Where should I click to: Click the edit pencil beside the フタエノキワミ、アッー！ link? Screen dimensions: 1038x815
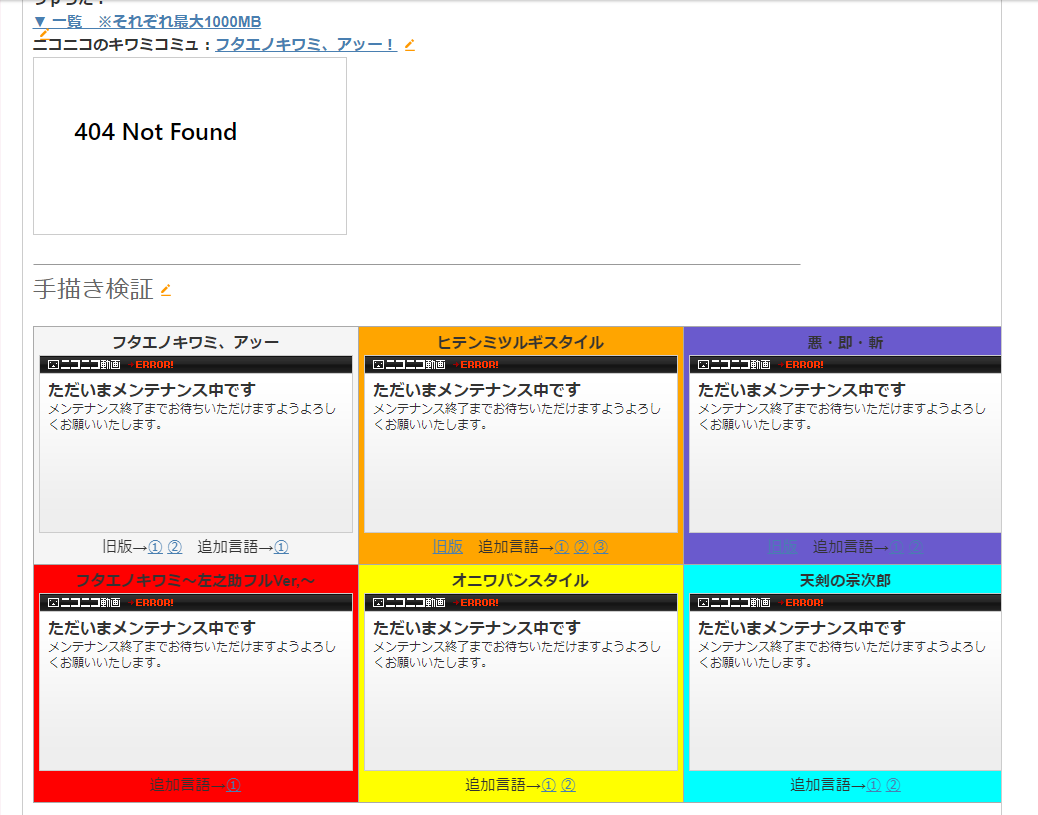[x=410, y=45]
